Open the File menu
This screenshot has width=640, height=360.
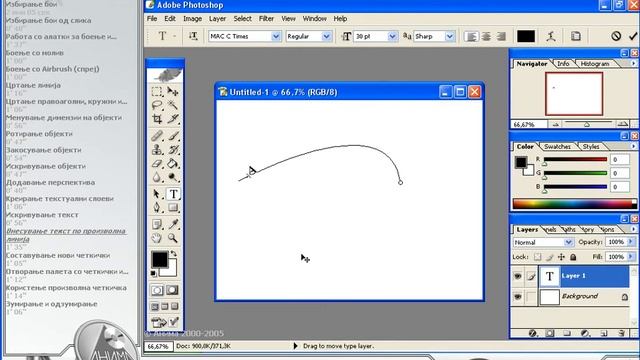click(x=152, y=18)
